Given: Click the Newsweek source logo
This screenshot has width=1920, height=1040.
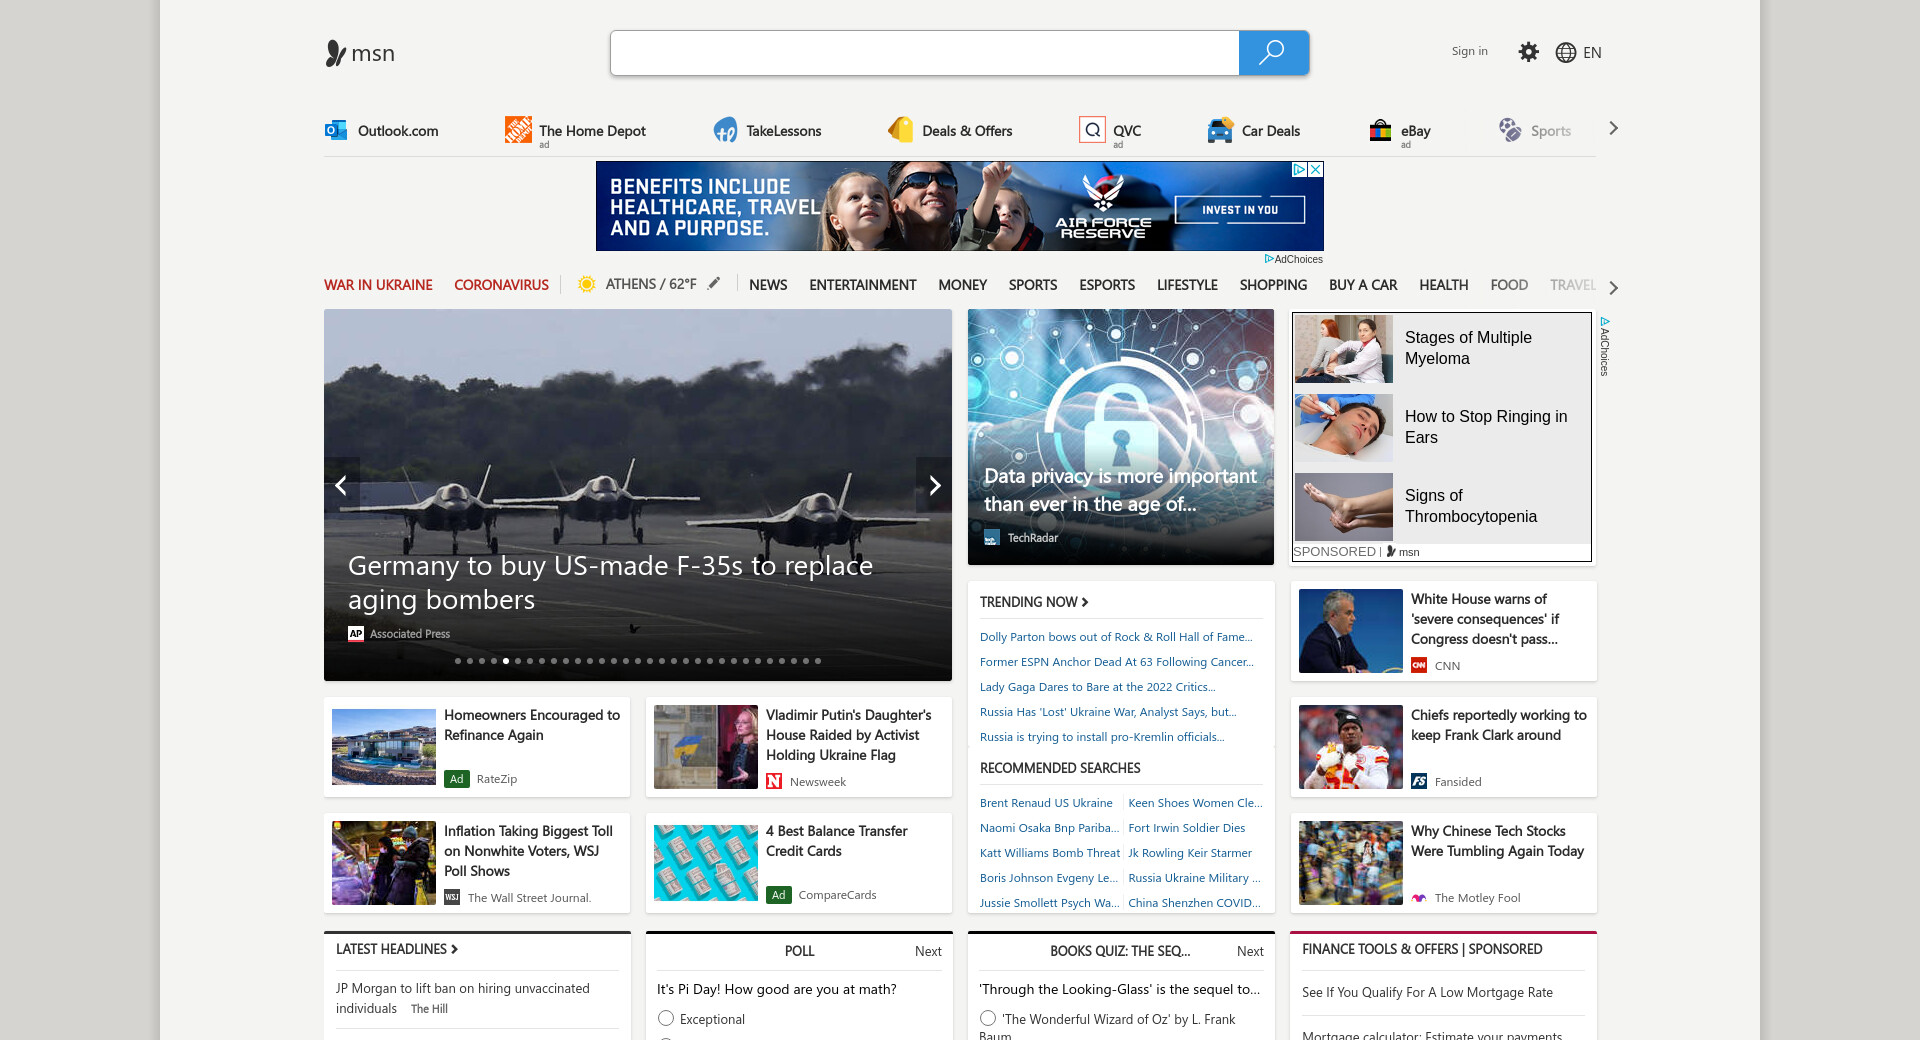Looking at the screenshot, I should [x=774, y=781].
